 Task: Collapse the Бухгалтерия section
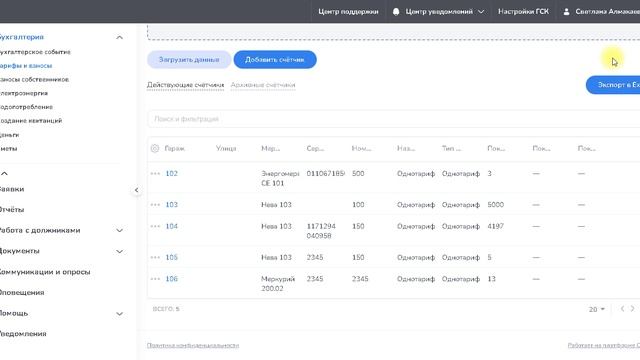[x=119, y=37]
